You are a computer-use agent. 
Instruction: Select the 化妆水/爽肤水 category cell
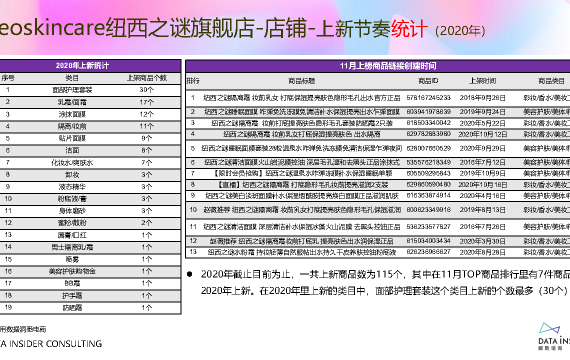coord(72,163)
